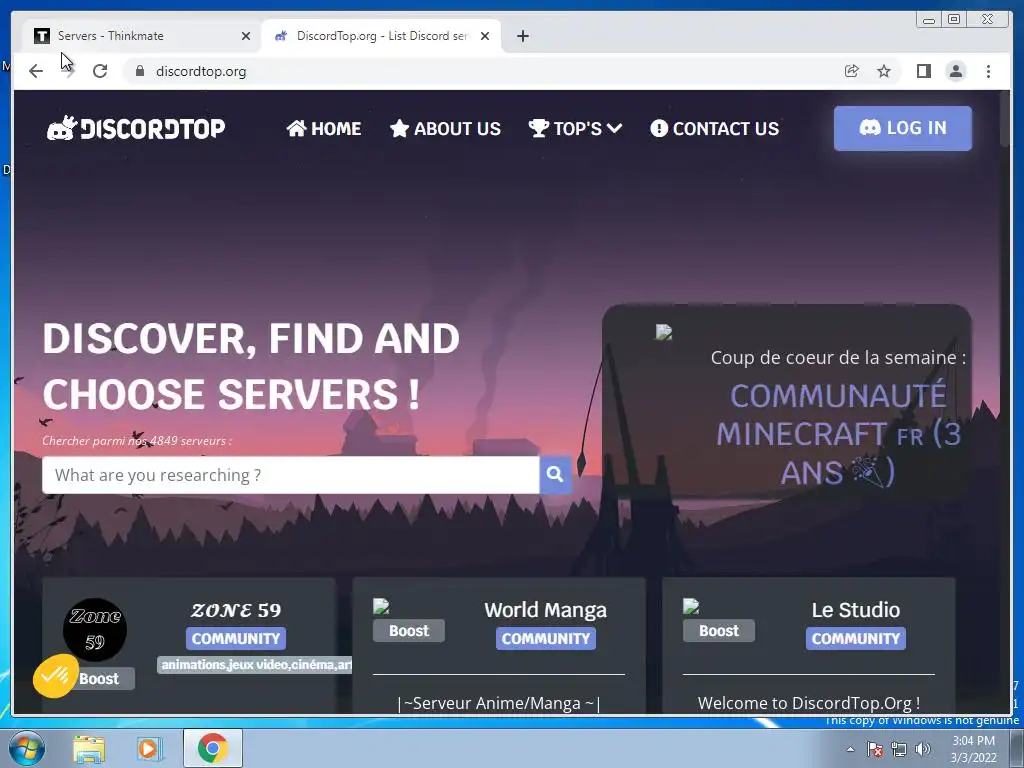
Task: Click the Boost badge on Le Studio
Action: pos(718,631)
